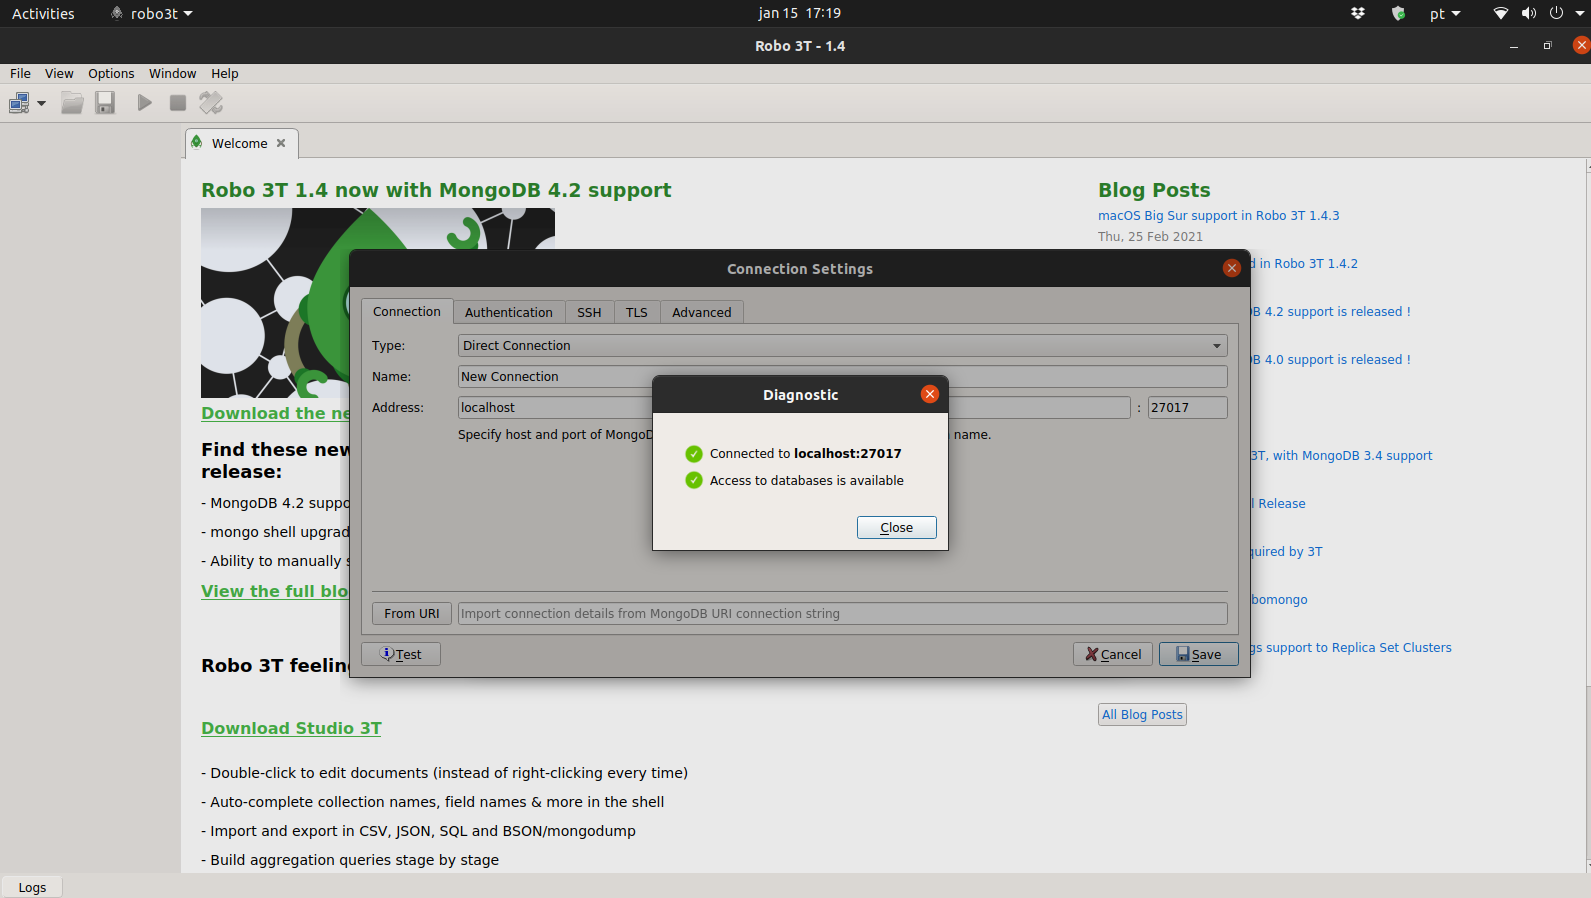The image size is (1591, 898).
Task: Open the pt keyboard layout menu
Action: (1445, 13)
